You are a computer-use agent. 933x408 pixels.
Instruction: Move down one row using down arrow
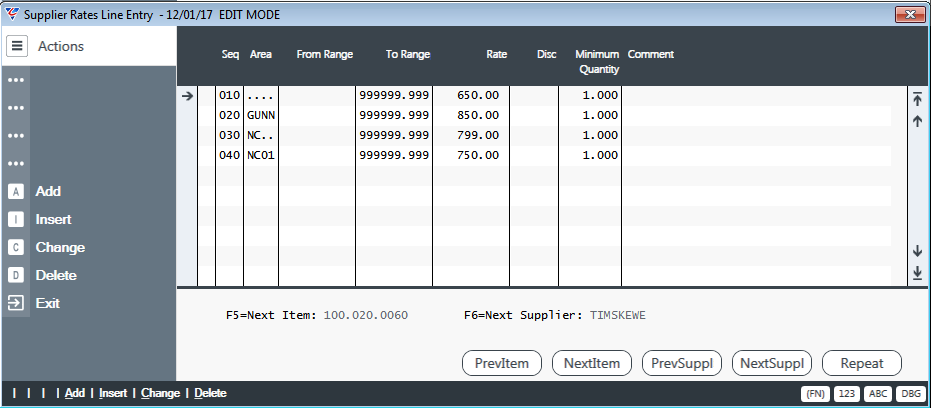(x=917, y=251)
